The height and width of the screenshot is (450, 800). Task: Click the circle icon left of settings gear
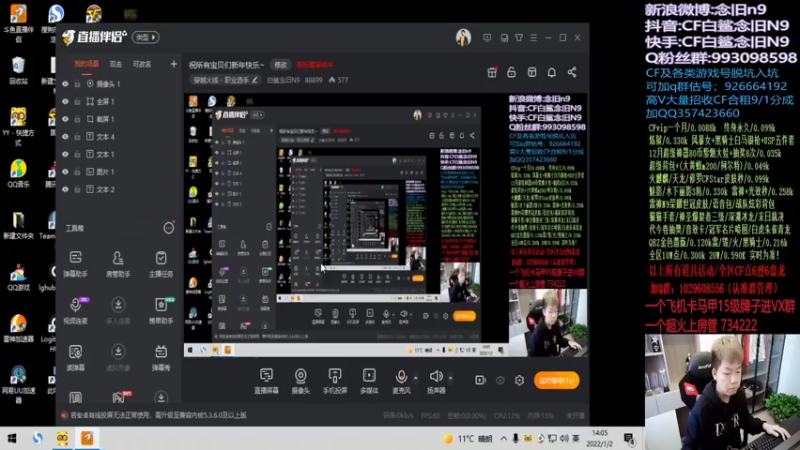coord(500,380)
